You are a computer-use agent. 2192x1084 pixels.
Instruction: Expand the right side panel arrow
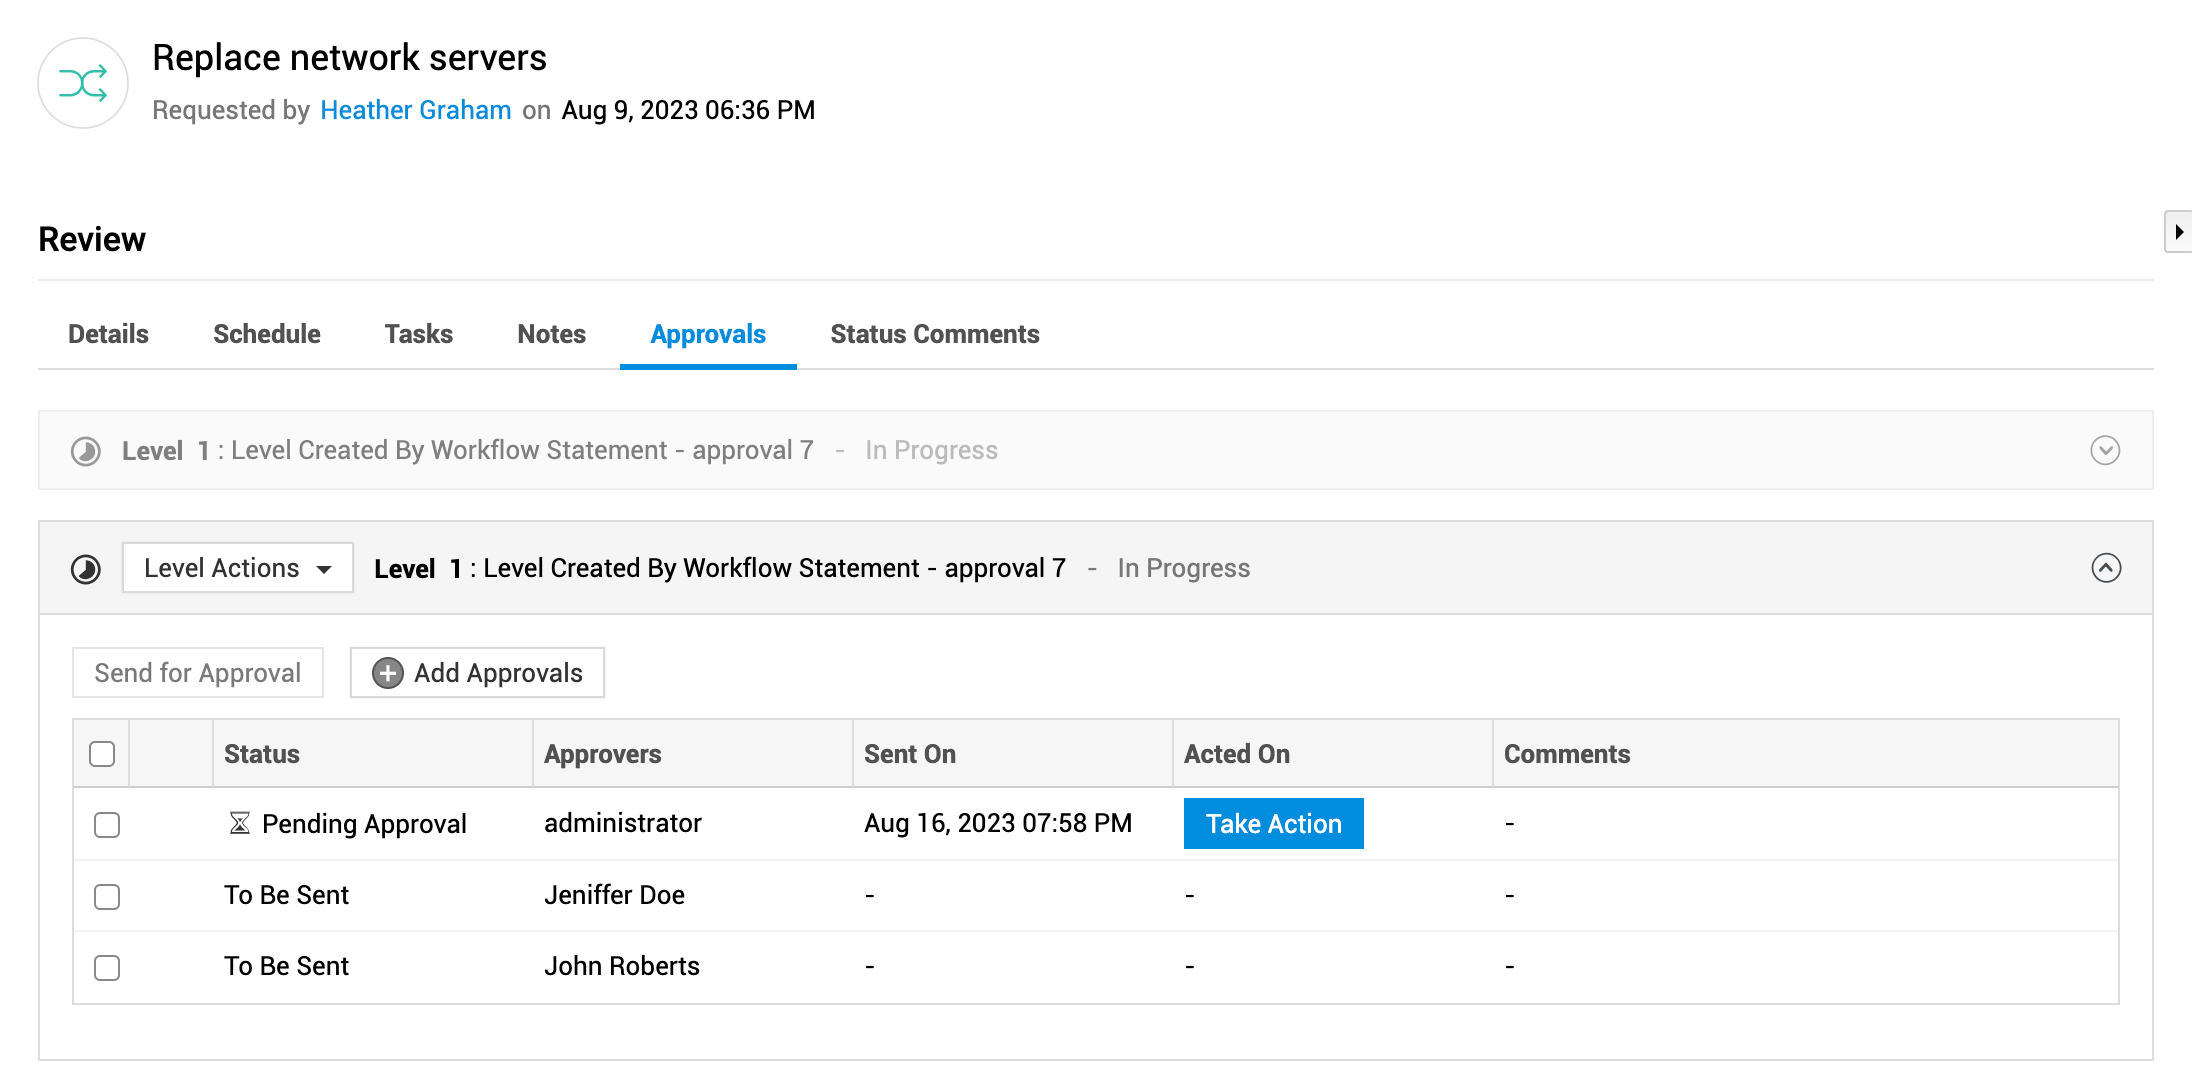2178,232
